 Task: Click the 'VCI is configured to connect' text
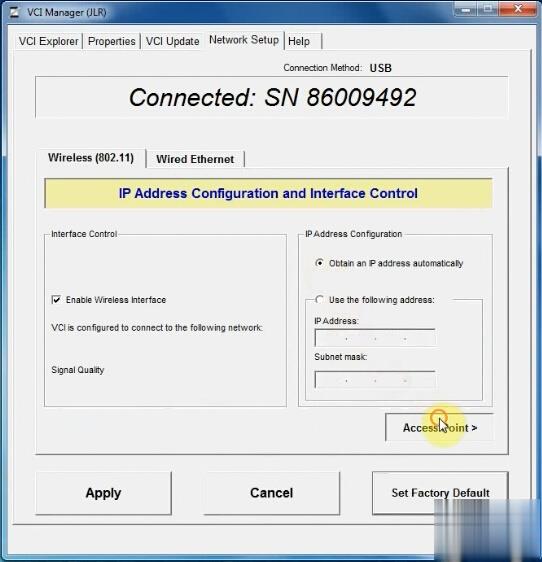(157, 328)
